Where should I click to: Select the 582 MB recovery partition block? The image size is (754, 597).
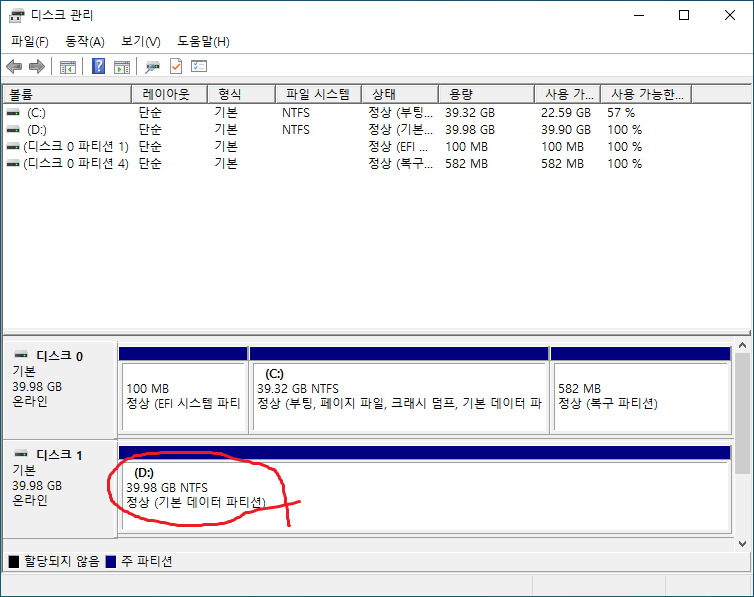click(x=641, y=390)
